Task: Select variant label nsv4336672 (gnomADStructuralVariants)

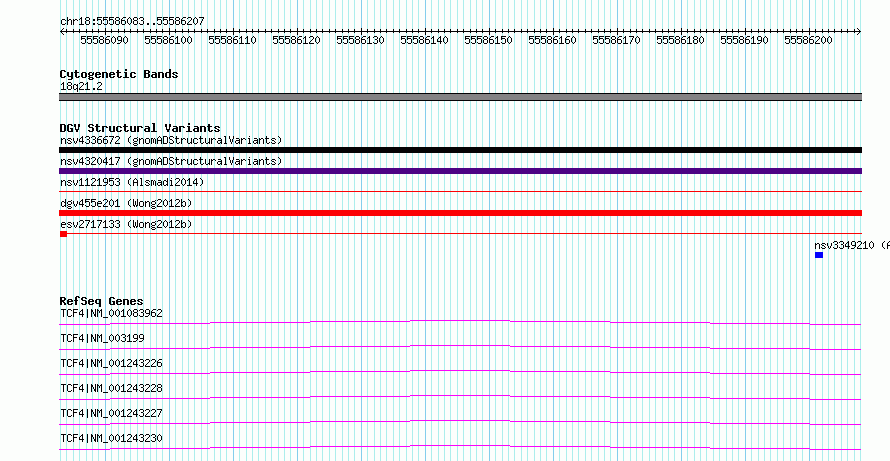Action: coord(171,140)
